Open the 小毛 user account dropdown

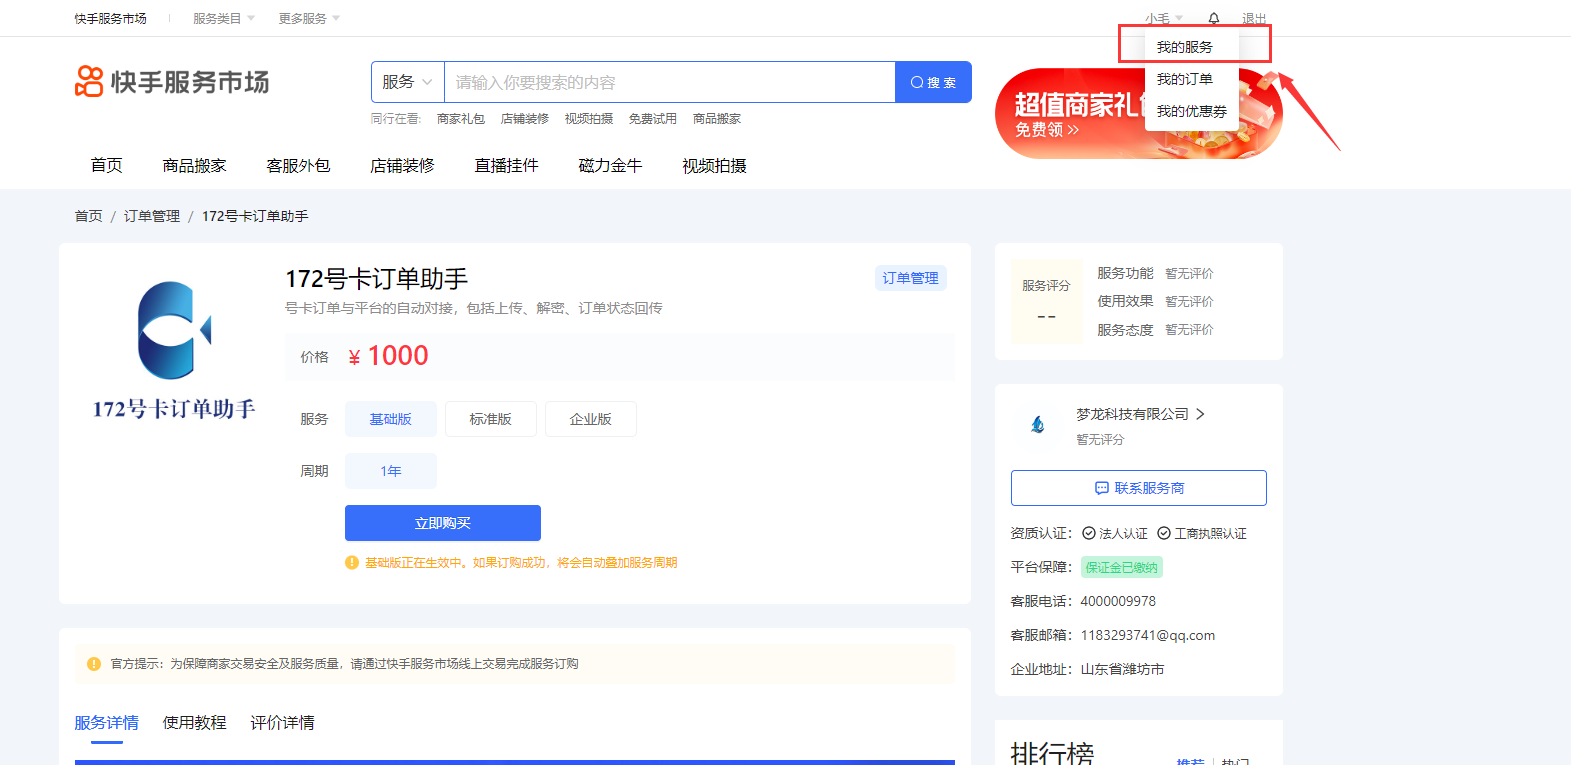pyautogui.click(x=1164, y=18)
